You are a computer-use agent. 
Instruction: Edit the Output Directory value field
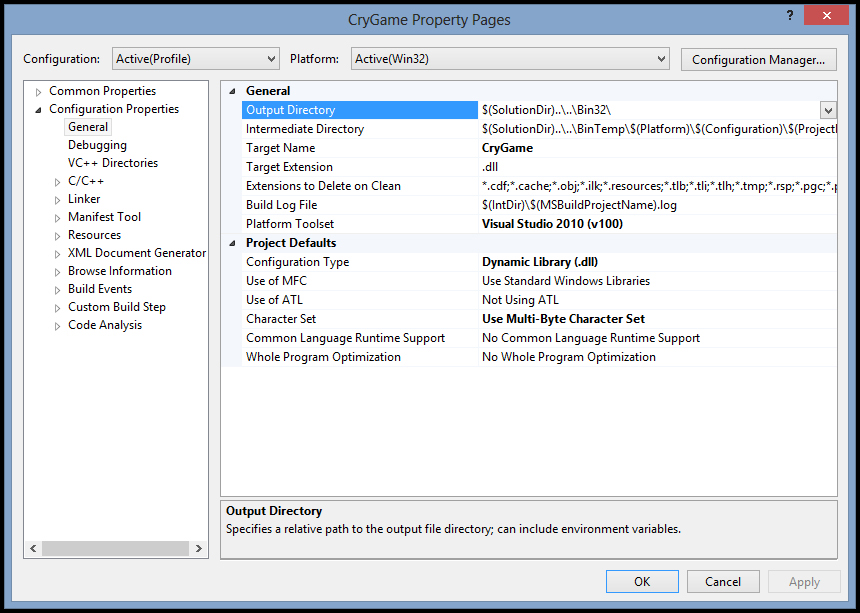coord(649,110)
